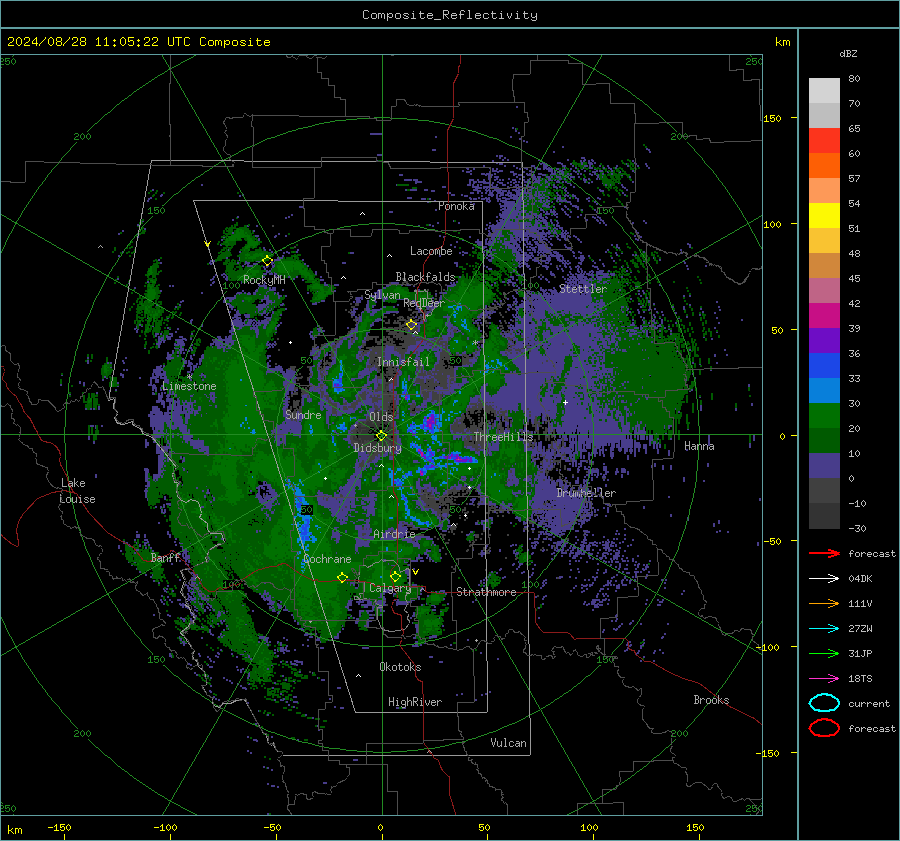Select the bright green 20–30 dBZ color swatch

824,416
